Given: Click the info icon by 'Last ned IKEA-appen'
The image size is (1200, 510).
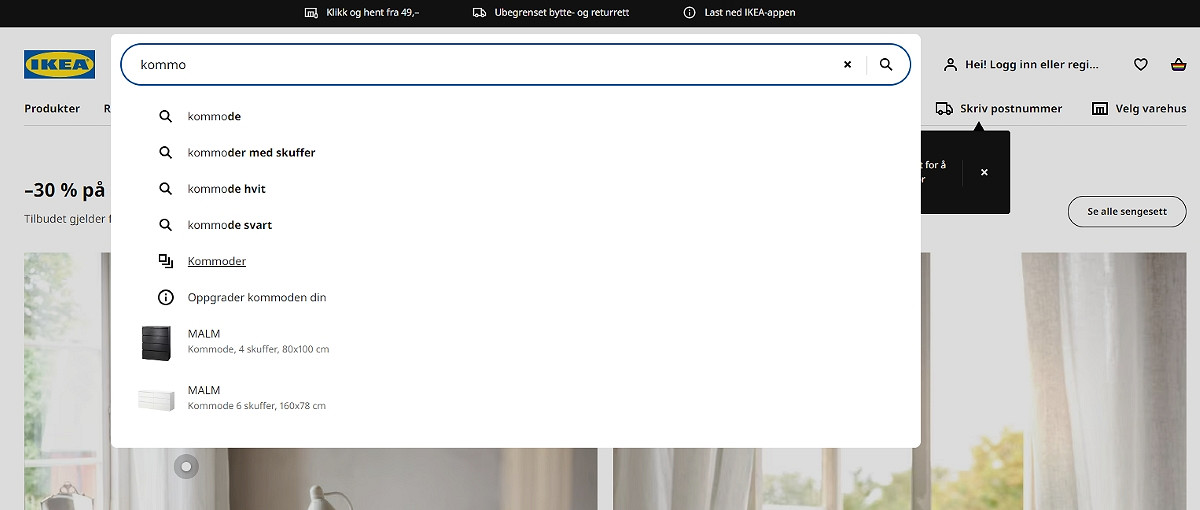Looking at the screenshot, I should pos(689,13).
